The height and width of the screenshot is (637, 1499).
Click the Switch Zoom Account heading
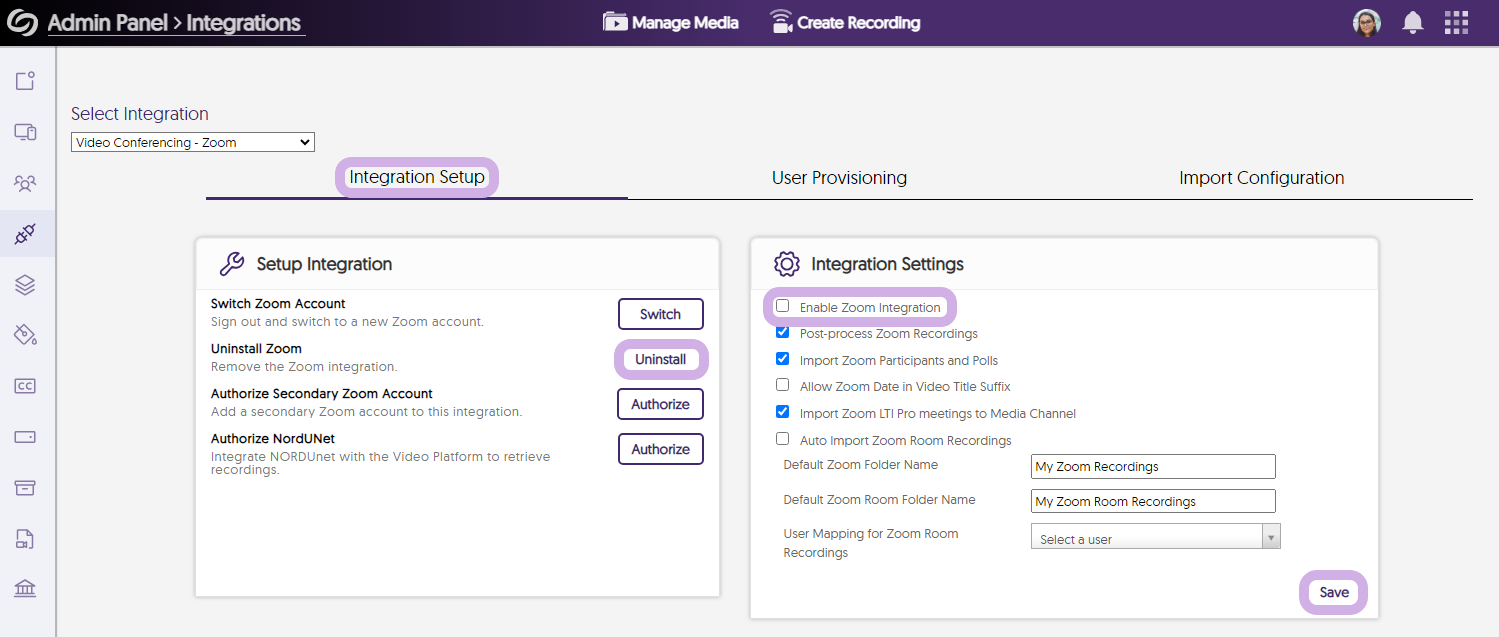(278, 304)
